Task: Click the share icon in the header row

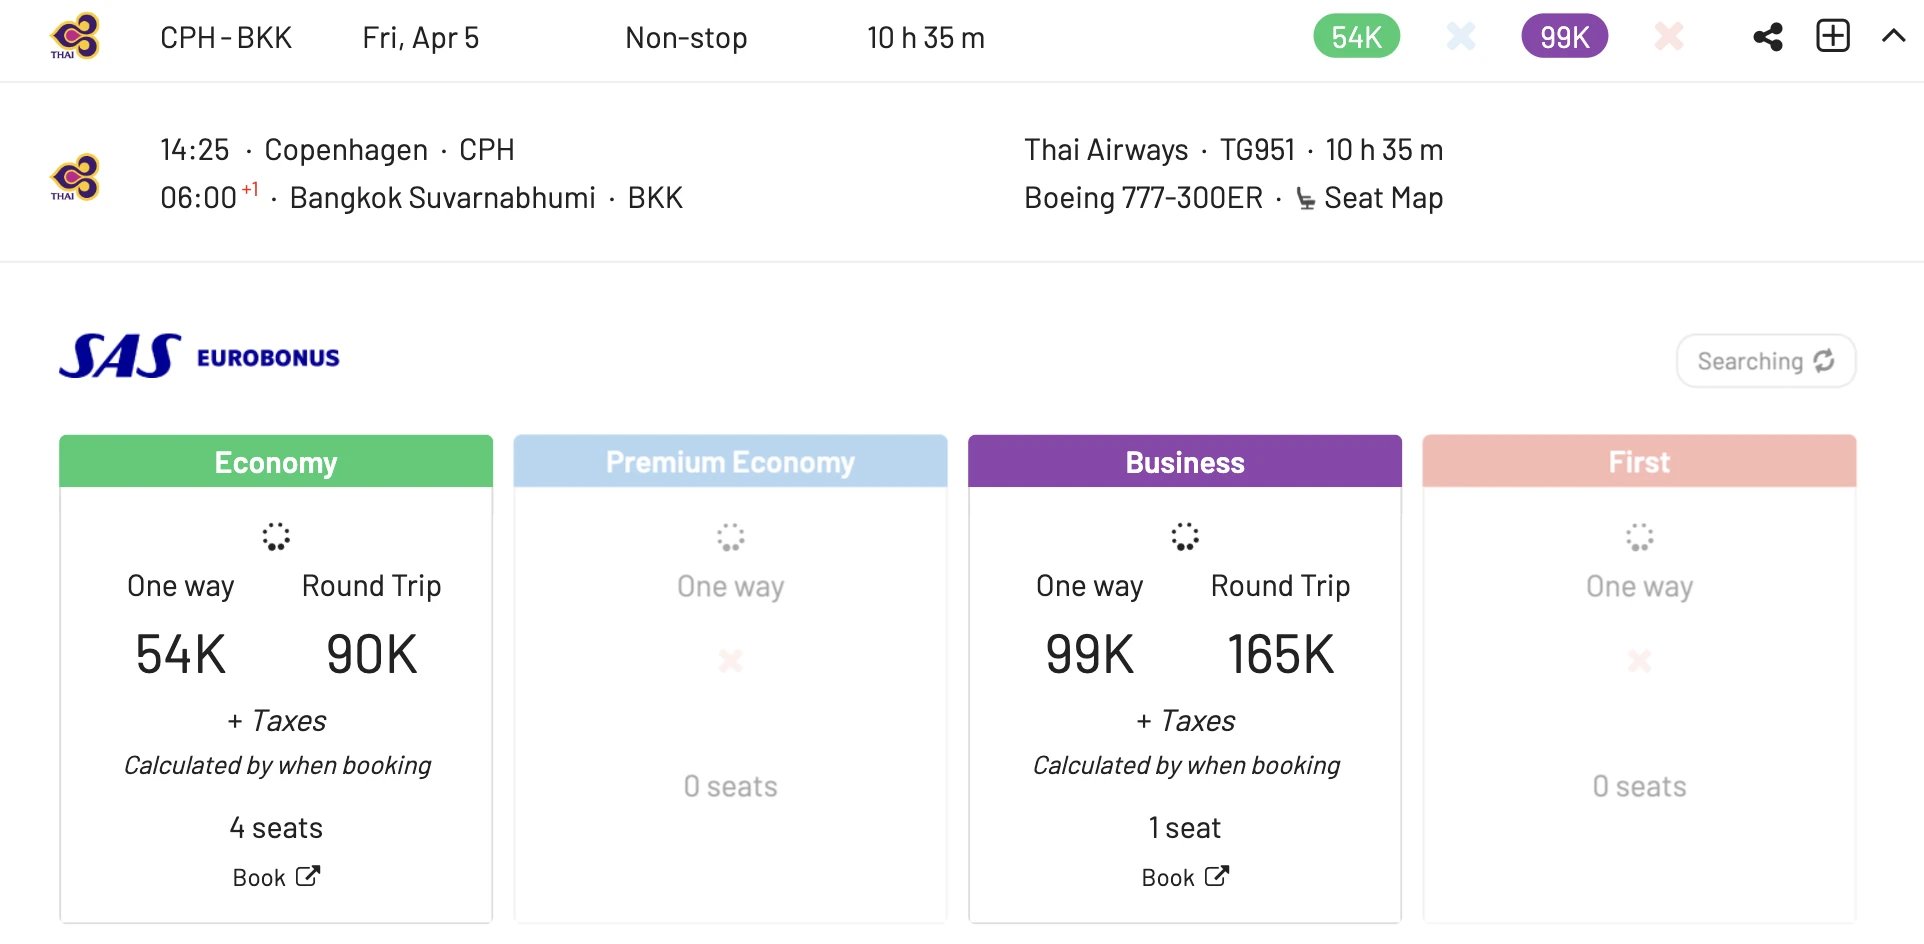Action: [1768, 37]
